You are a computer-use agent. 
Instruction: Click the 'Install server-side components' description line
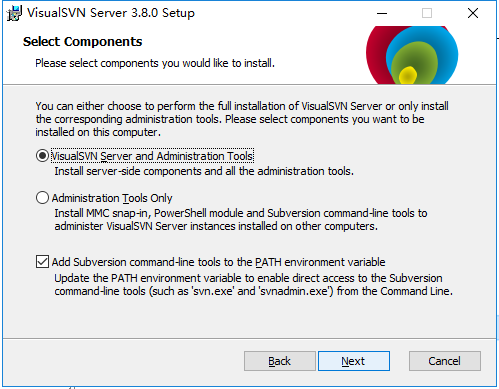pos(204,171)
